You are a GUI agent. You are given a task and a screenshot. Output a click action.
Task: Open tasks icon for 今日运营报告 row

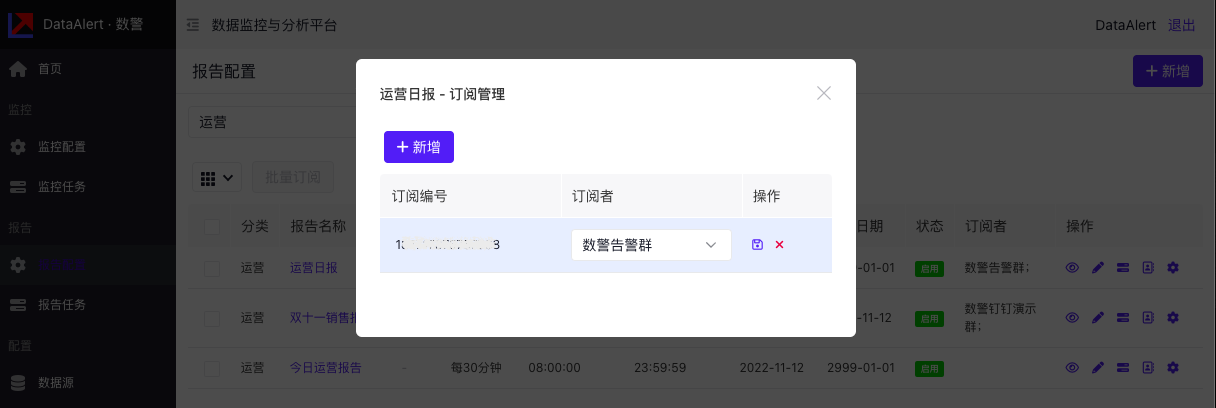(x=1123, y=368)
